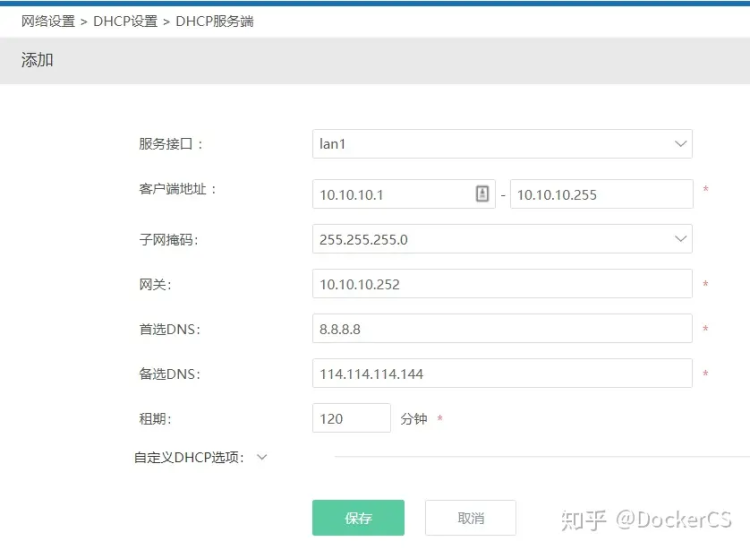This screenshot has height=550, width=750.
Task: Click the 保存 button
Action: tap(358, 517)
